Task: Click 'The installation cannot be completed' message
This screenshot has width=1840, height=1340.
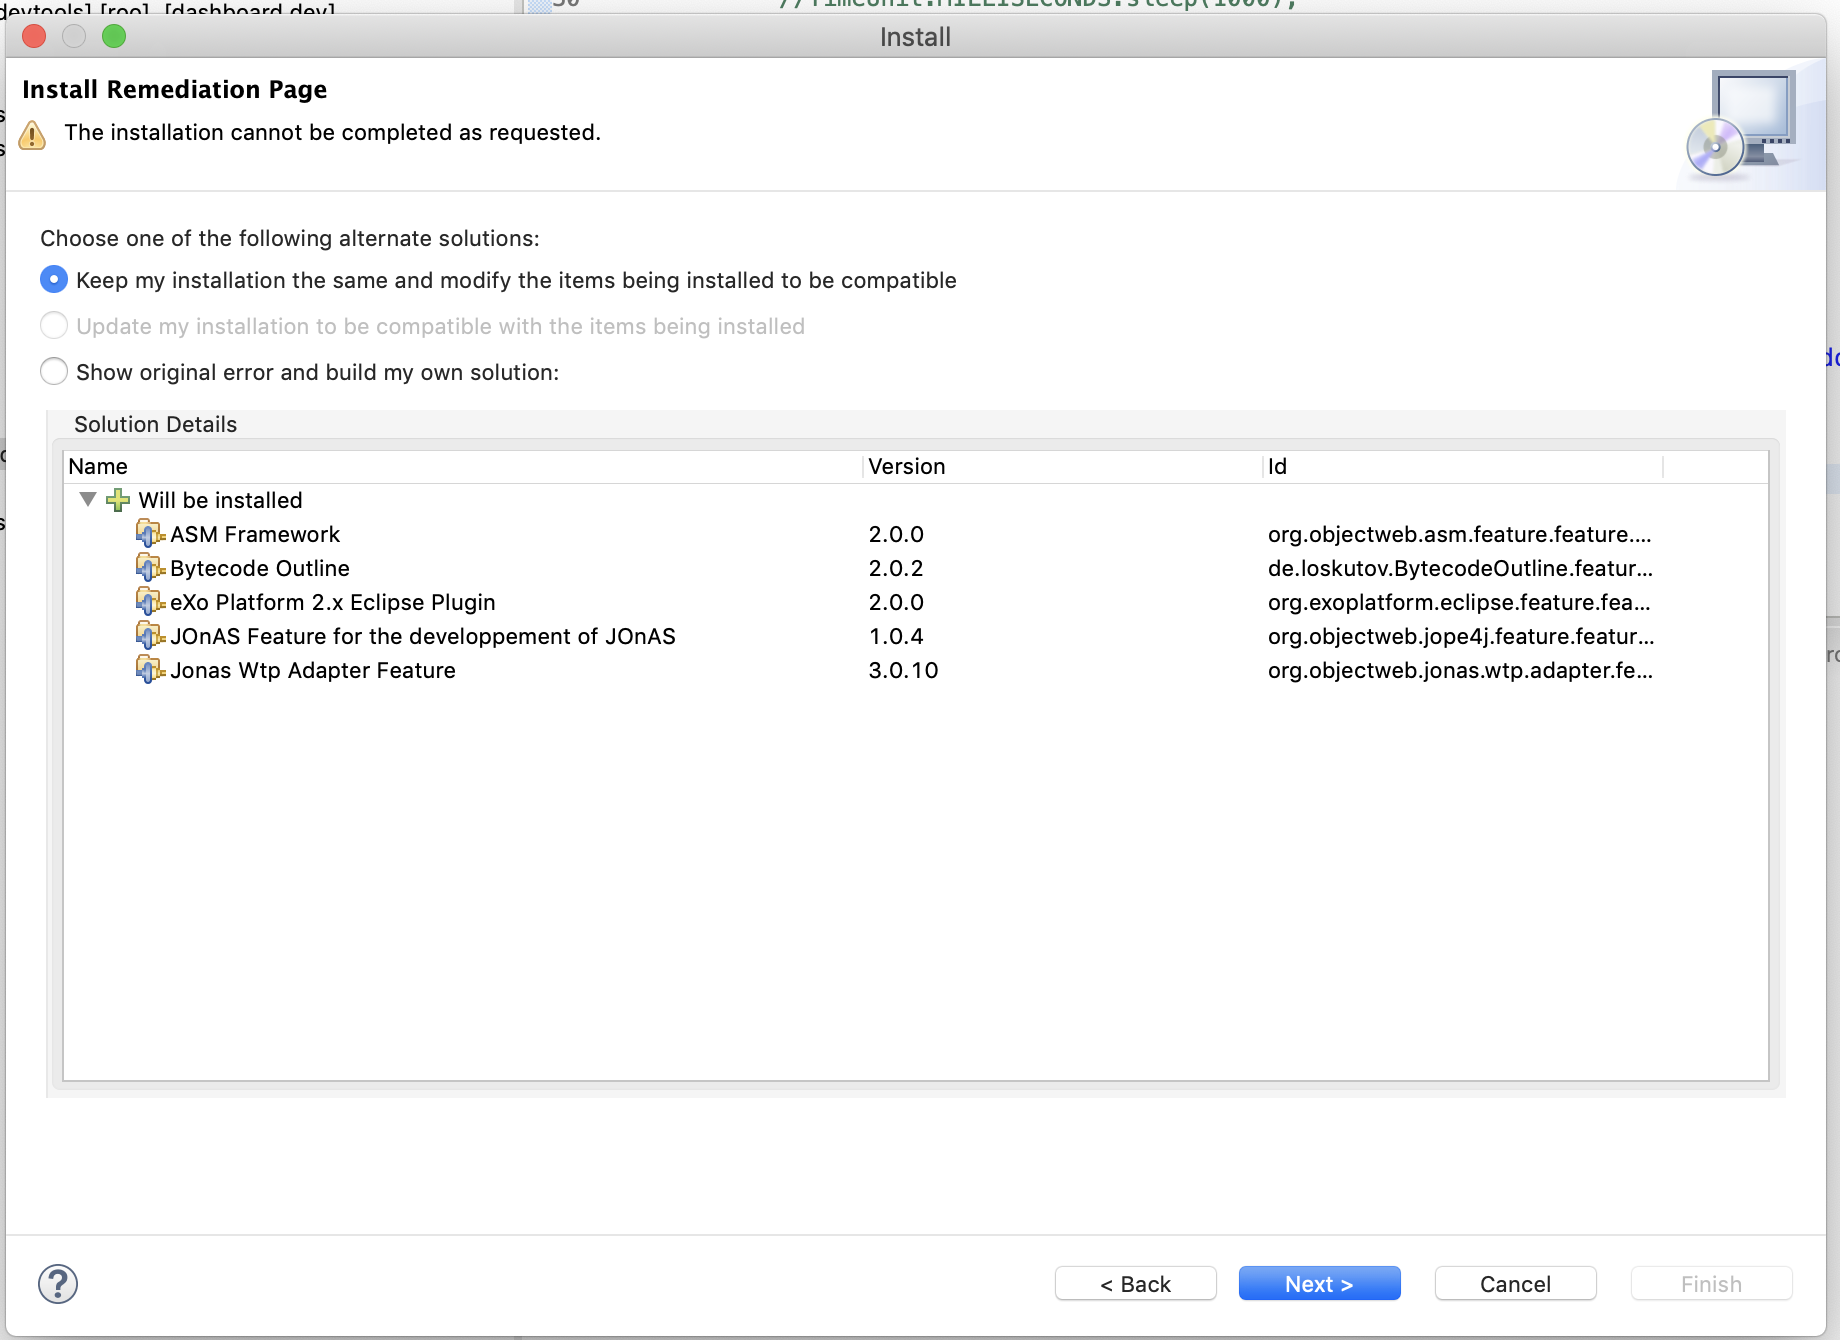Action: (x=332, y=132)
